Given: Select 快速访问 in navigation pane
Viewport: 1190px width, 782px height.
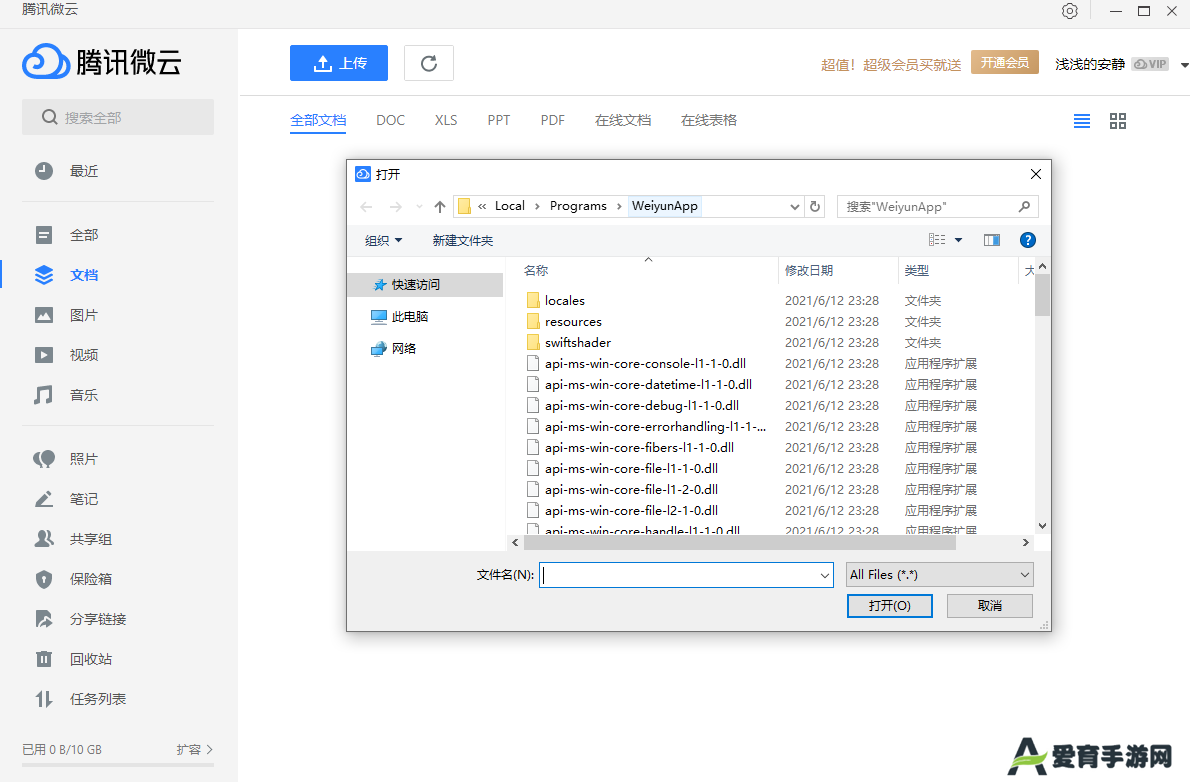Looking at the screenshot, I should (x=426, y=285).
